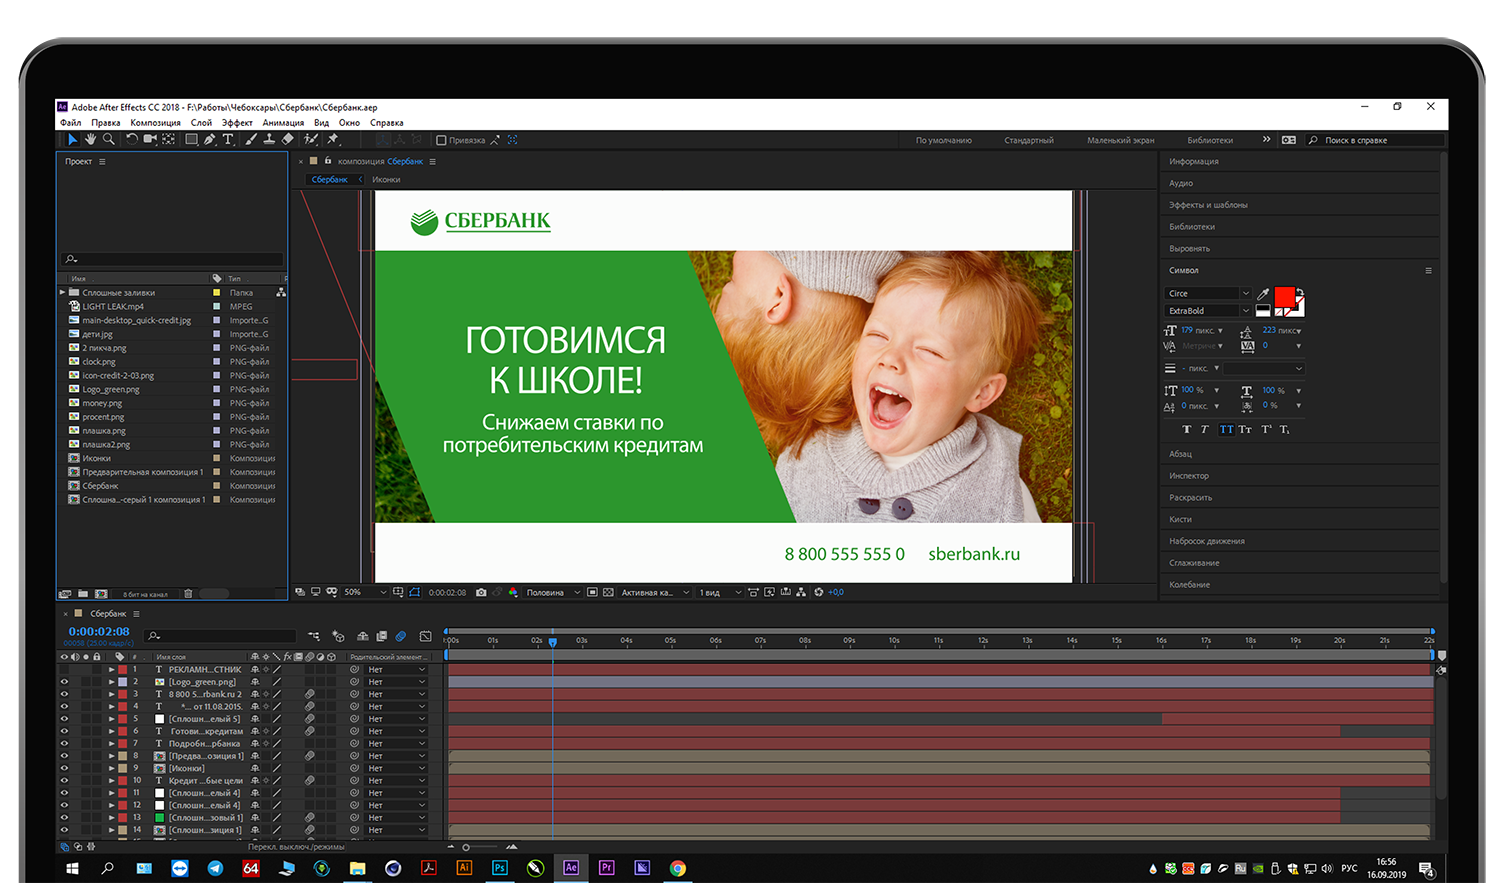Select the Zoom magnifier tool
Viewport: 1500px width, 883px height.
[x=108, y=140]
